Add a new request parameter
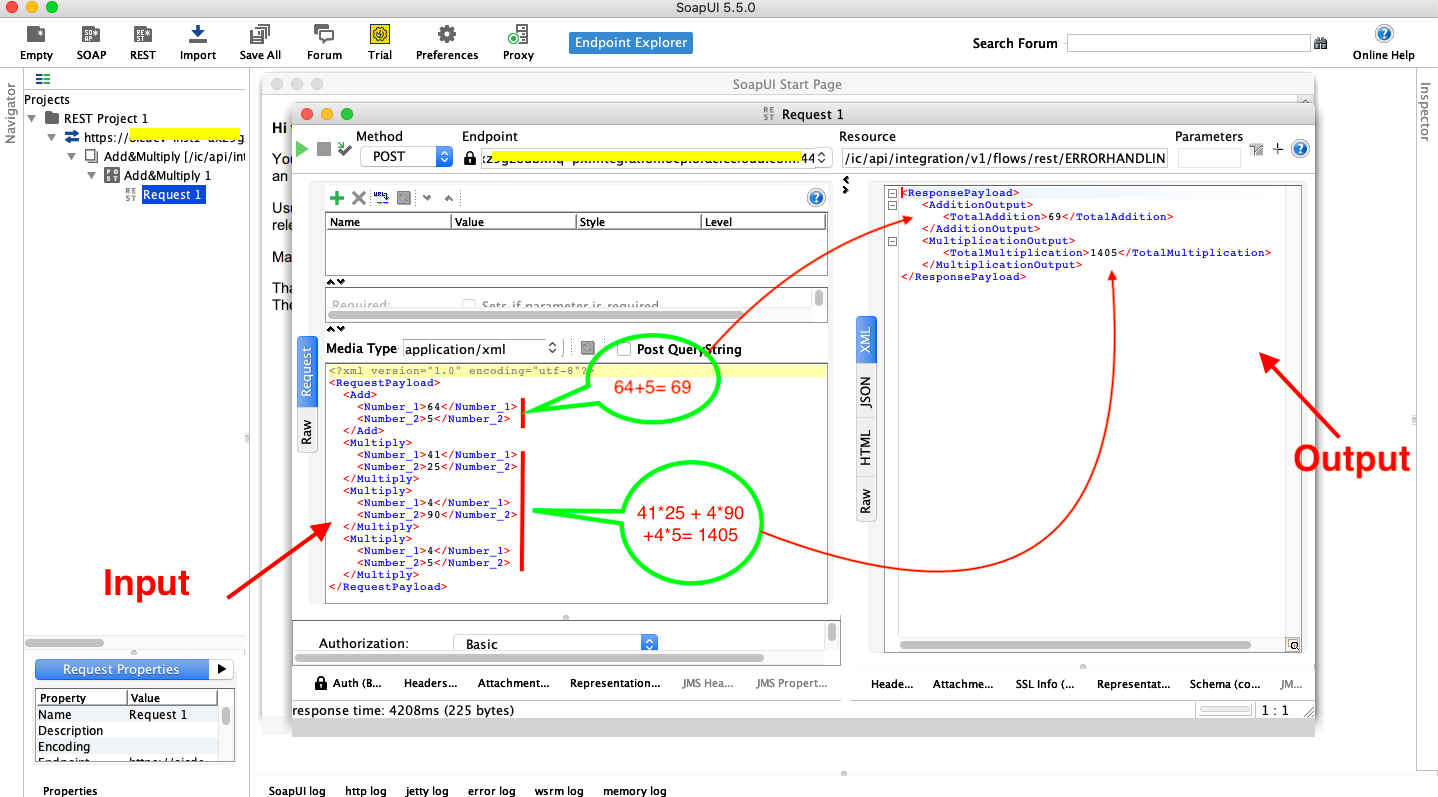 coord(337,198)
